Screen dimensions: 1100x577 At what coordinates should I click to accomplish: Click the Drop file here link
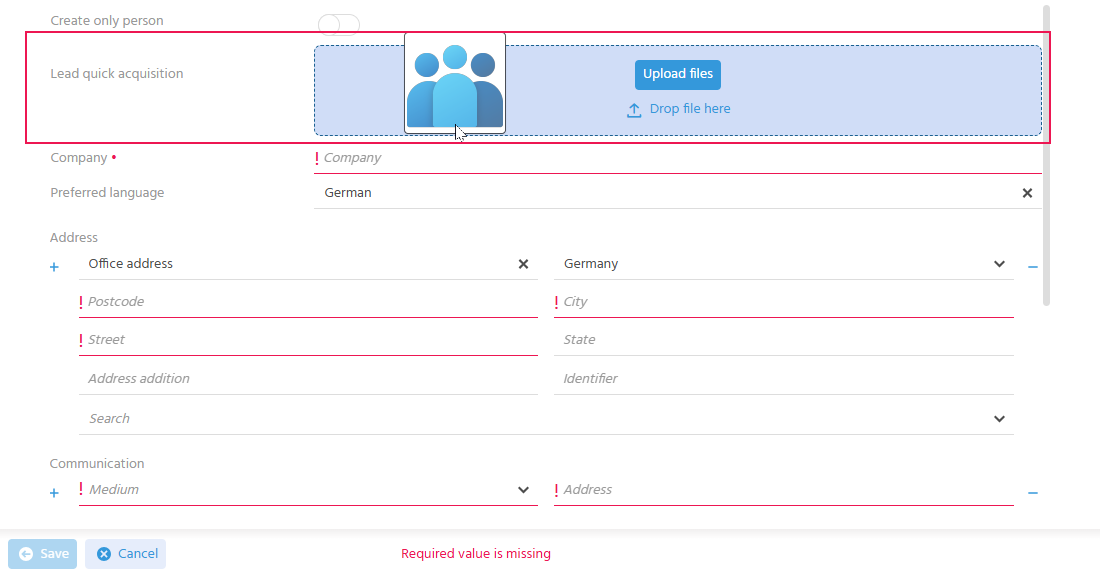690,109
